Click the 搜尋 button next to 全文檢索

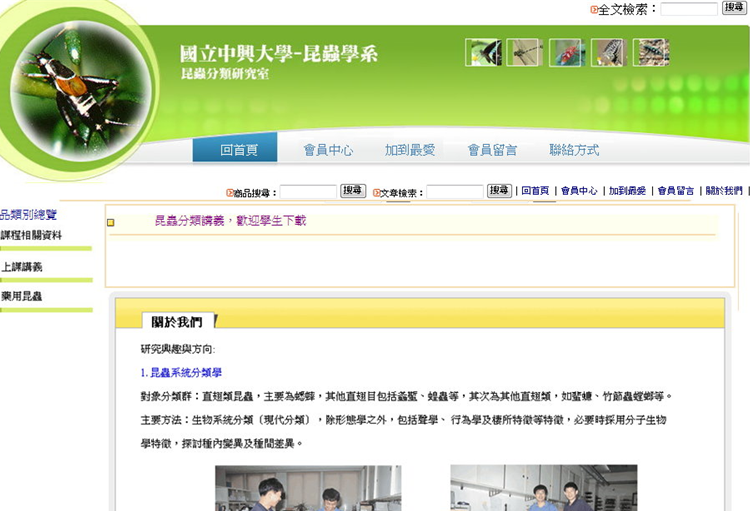(x=734, y=8)
